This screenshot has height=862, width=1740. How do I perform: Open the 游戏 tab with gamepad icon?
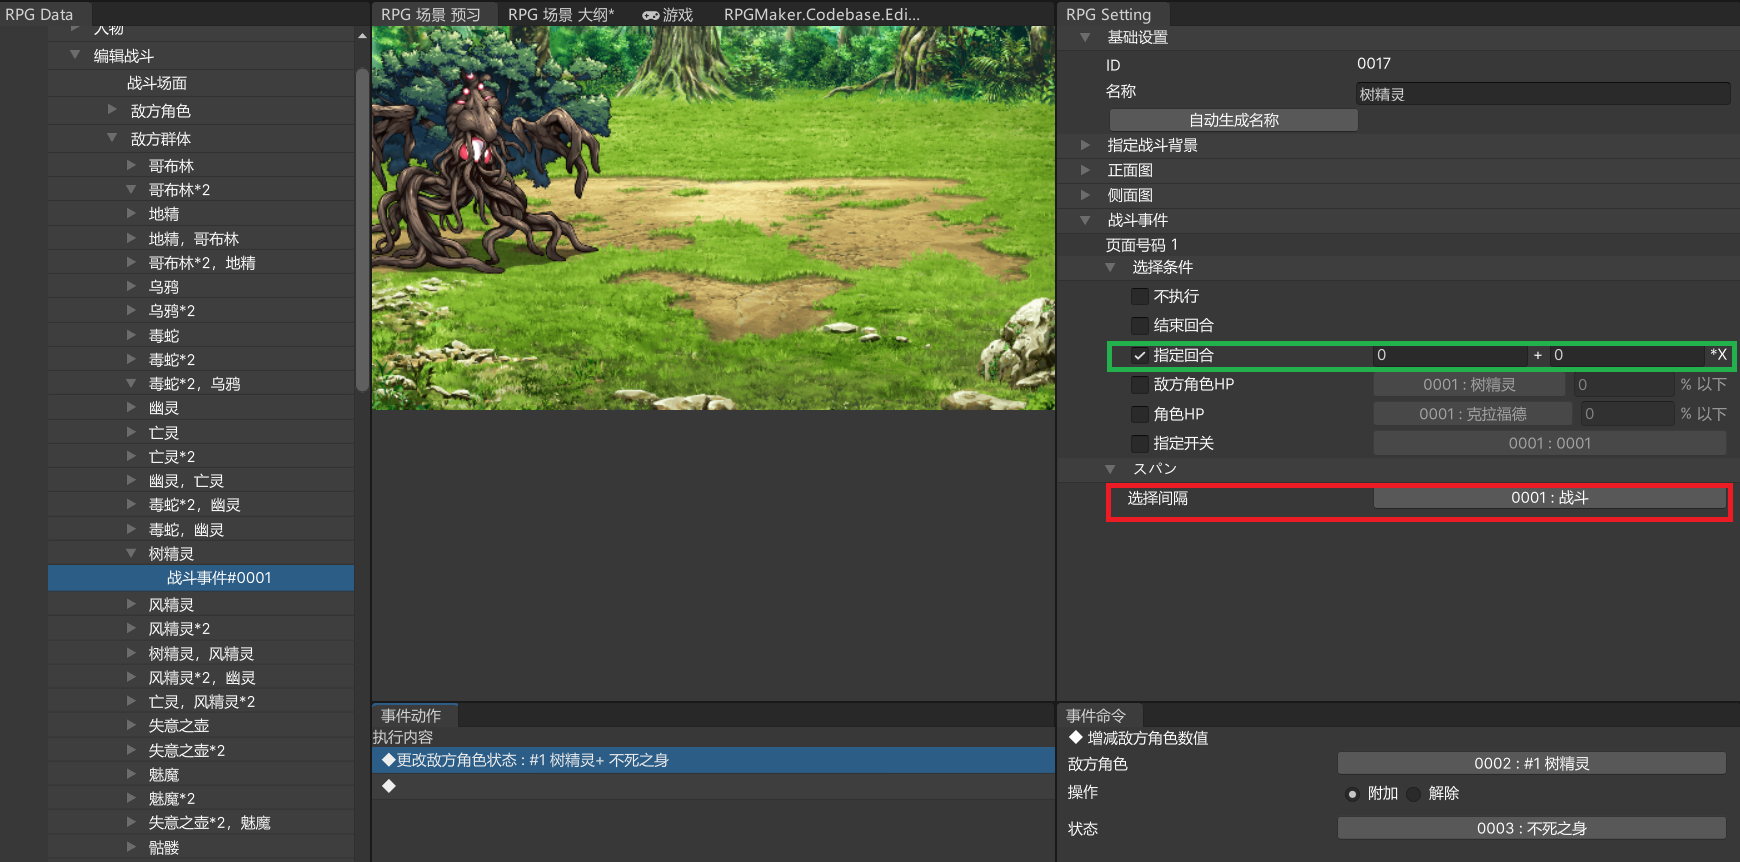tap(668, 14)
